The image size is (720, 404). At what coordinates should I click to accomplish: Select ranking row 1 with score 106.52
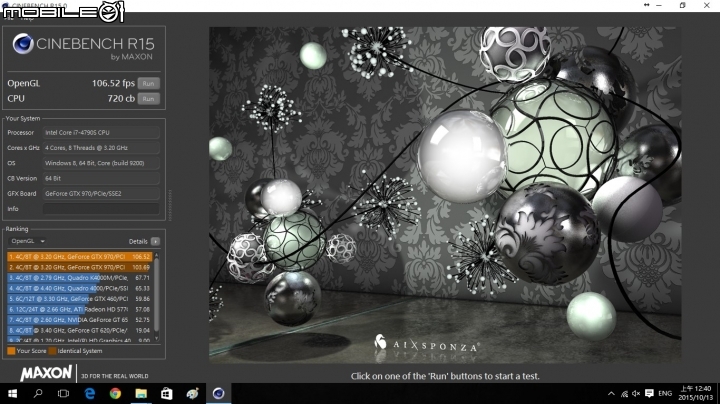(x=80, y=257)
